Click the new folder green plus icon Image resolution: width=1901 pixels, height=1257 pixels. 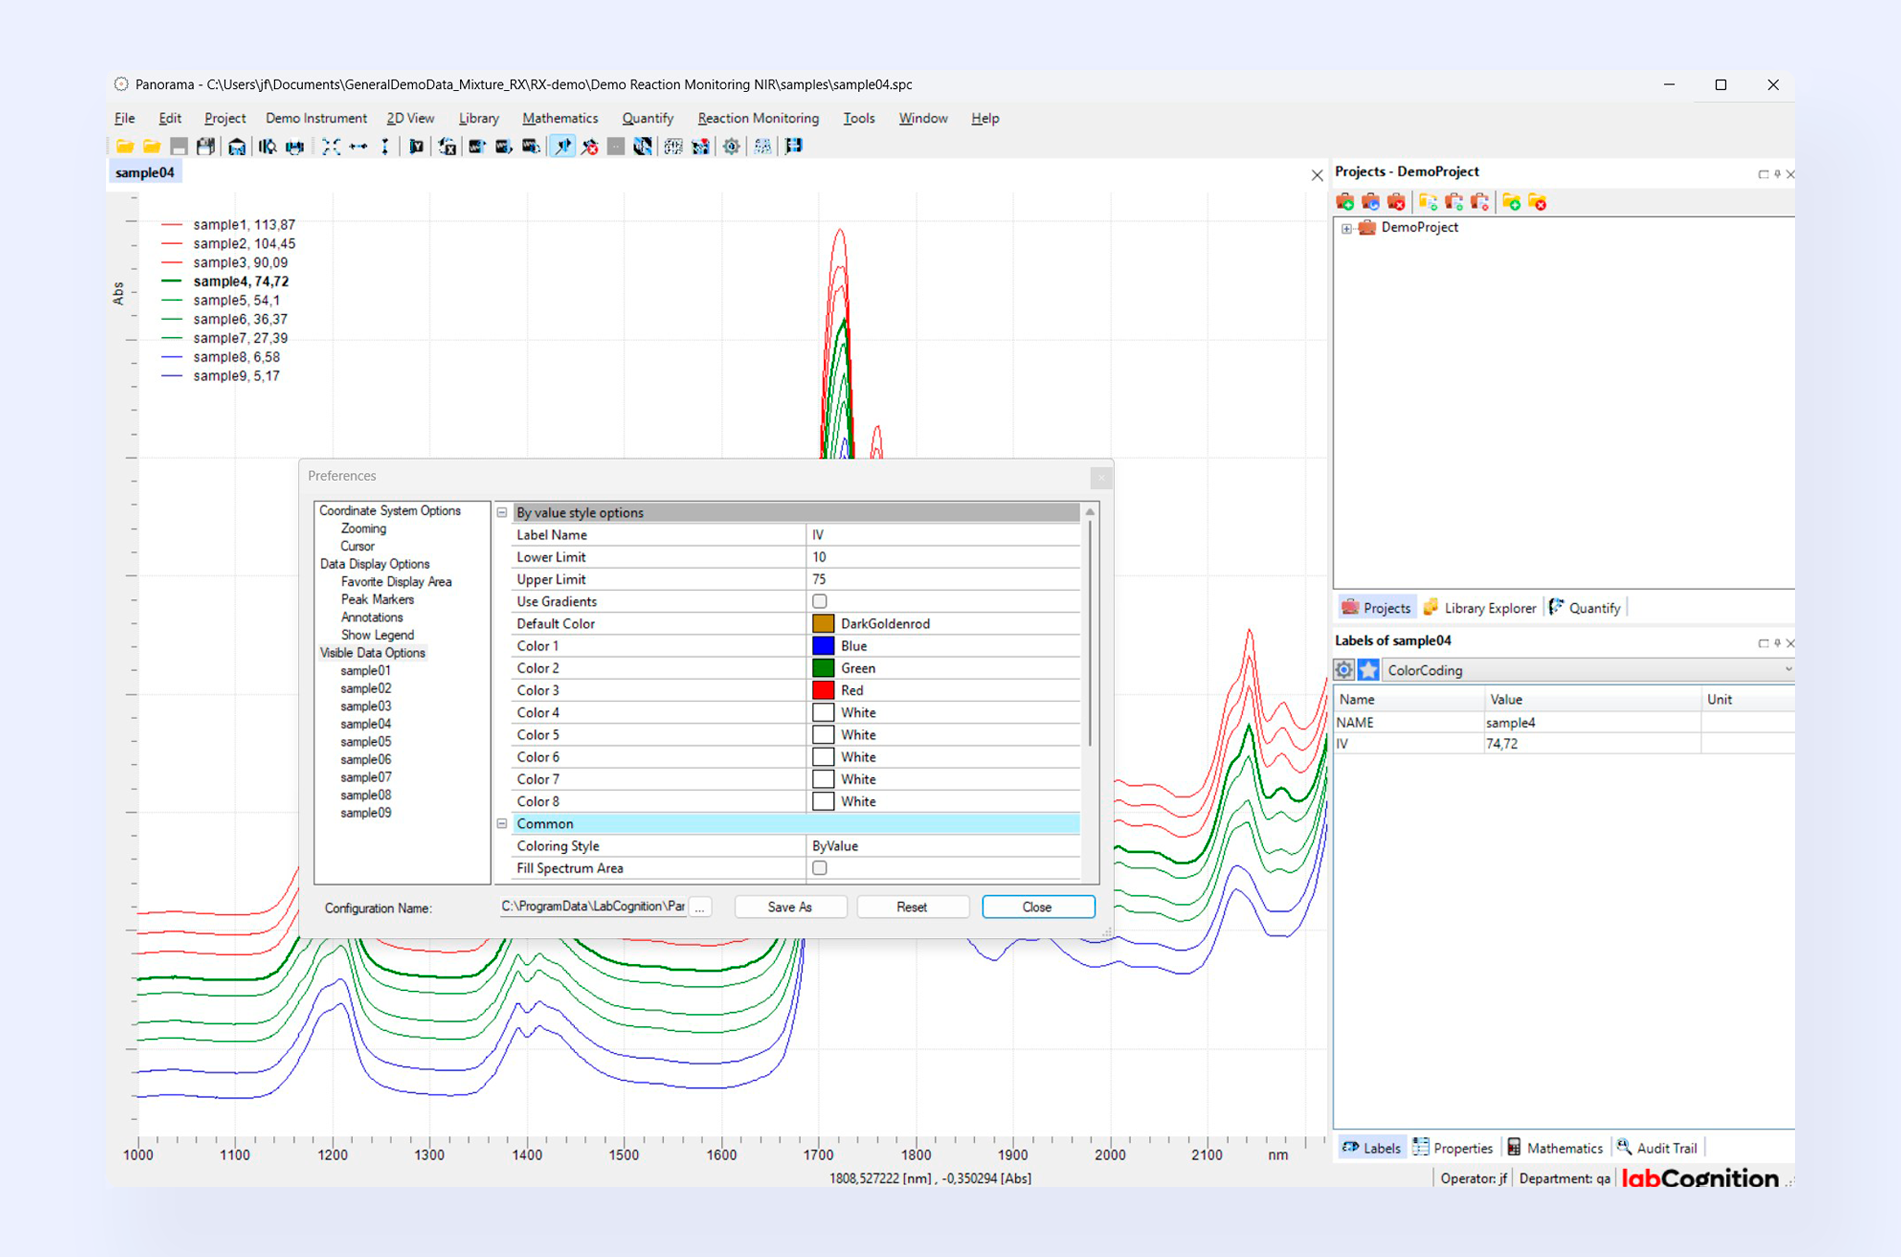click(x=1511, y=202)
